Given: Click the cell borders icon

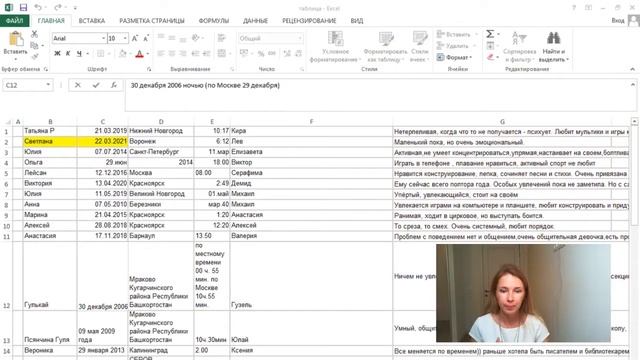Looking at the screenshot, I should 100,53.
